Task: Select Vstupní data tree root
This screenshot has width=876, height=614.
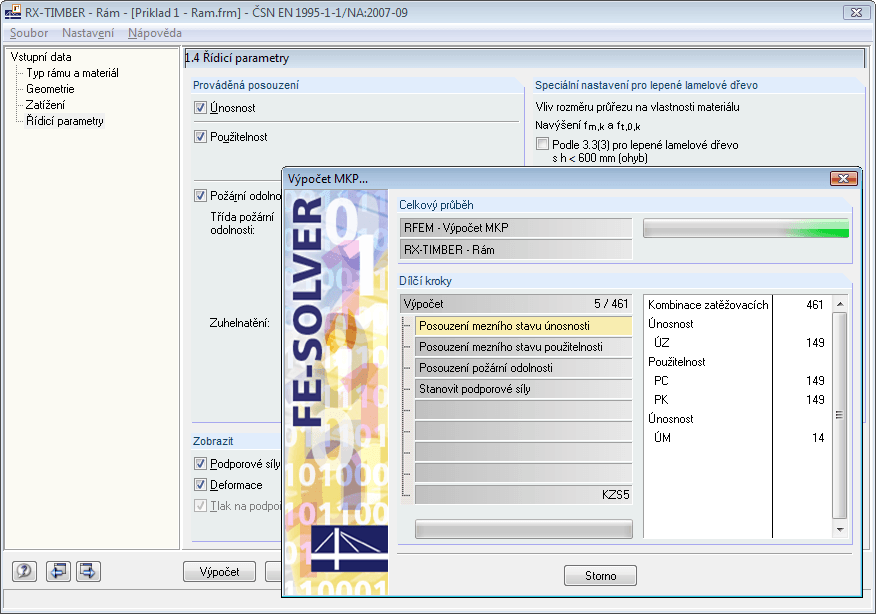Action: pos(41,57)
